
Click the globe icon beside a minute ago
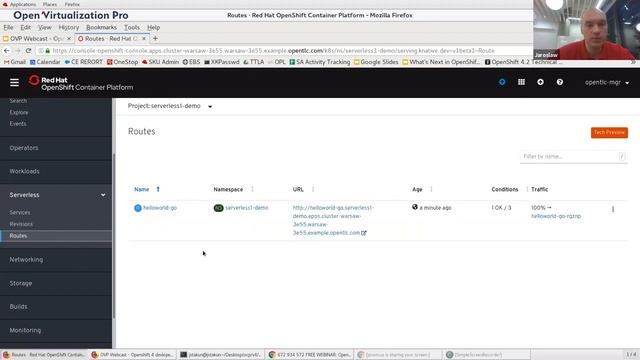click(x=415, y=207)
